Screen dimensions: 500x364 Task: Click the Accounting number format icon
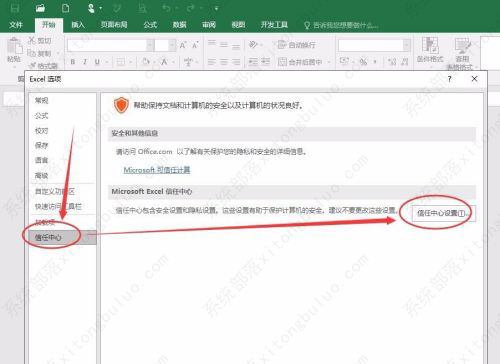click(x=344, y=62)
